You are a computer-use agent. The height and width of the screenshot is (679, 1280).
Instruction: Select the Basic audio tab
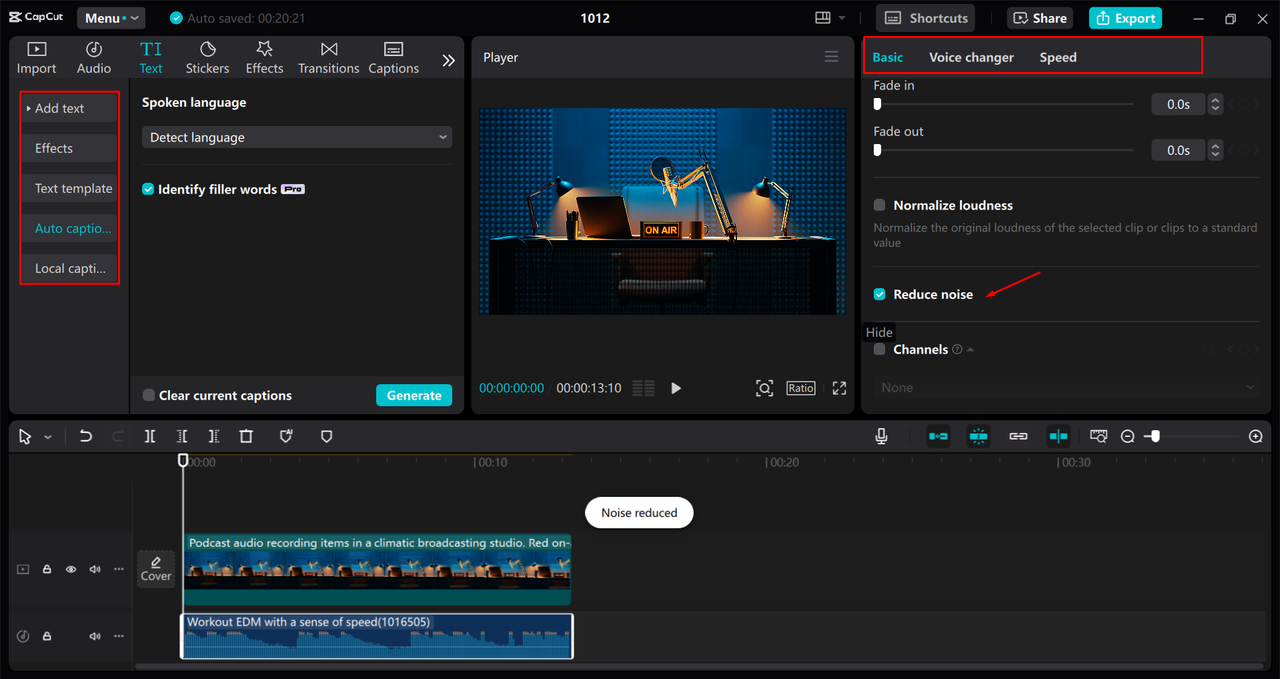(x=887, y=57)
